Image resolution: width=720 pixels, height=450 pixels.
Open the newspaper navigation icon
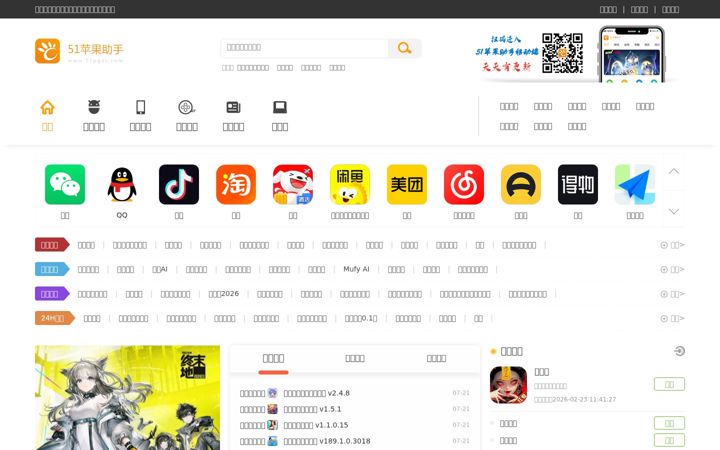pos(233,107)
